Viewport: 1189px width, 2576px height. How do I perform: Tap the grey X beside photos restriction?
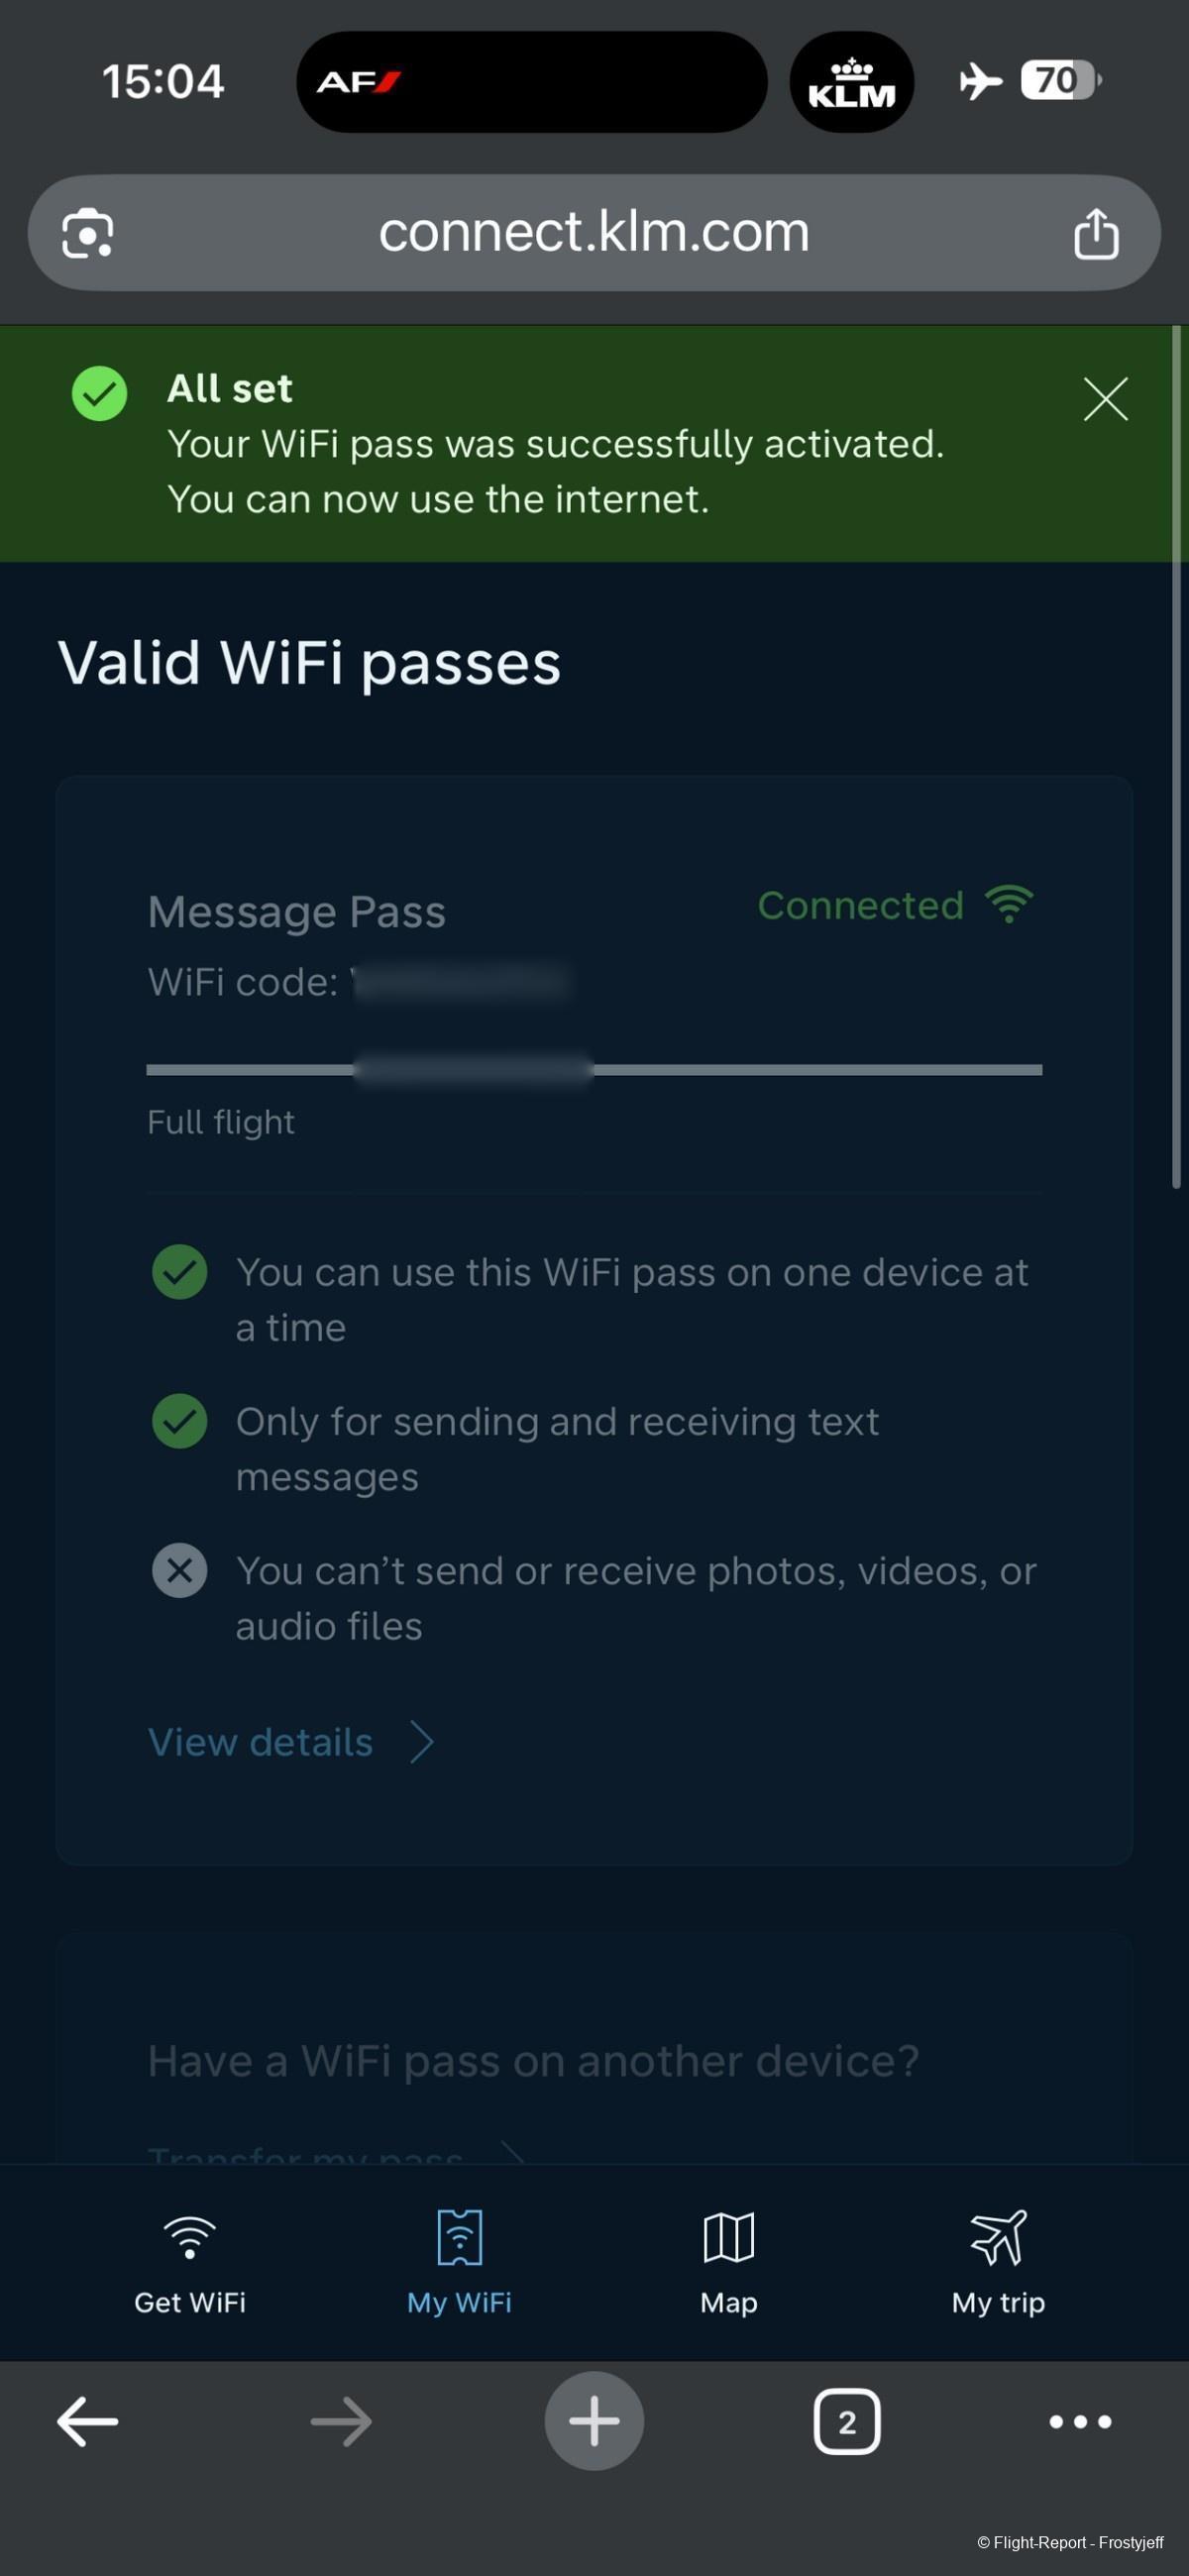click(x=180, y=1570)
